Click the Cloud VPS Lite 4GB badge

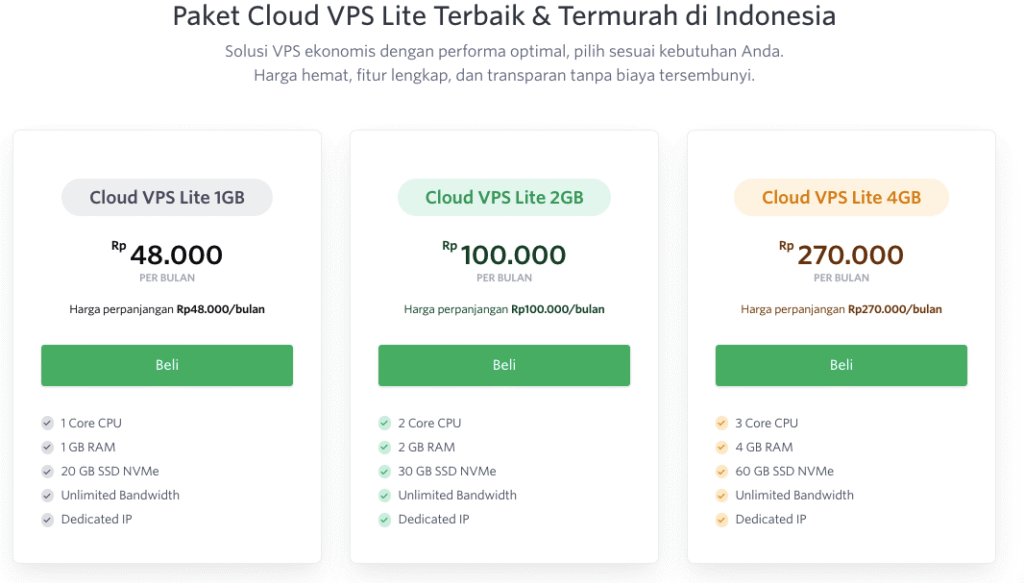tap(841, 197)
